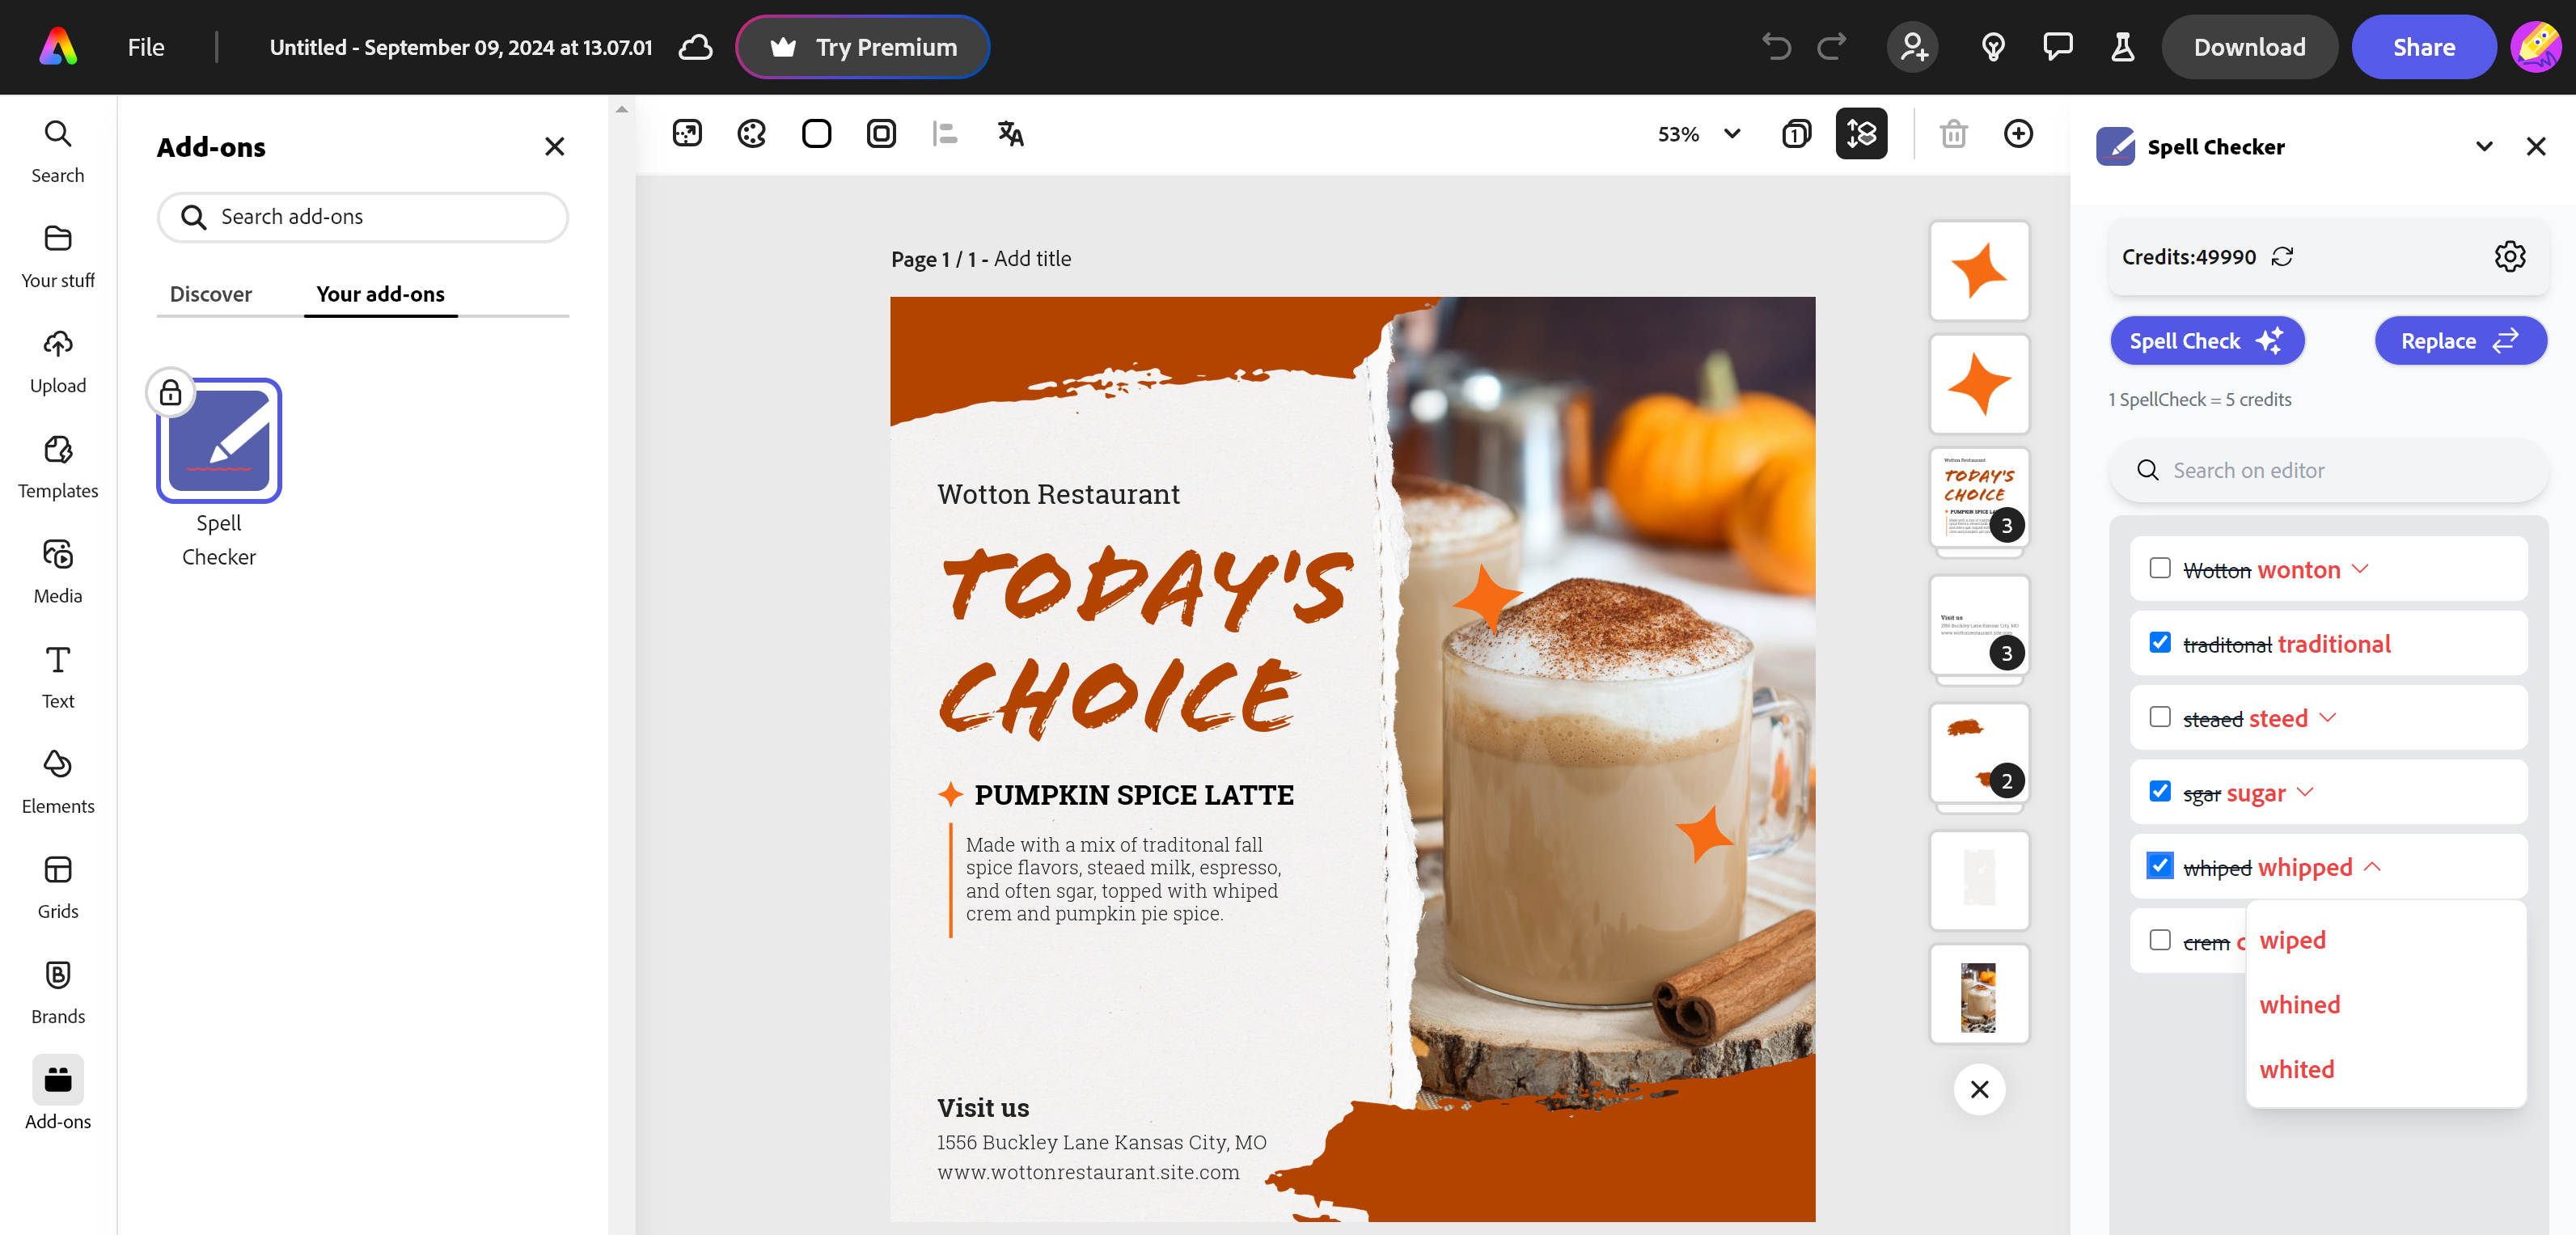The height and width of the screenshot is (1235, 2576).
Task: Expand the sugar suggestions chevron
Action: (2306, 792)
